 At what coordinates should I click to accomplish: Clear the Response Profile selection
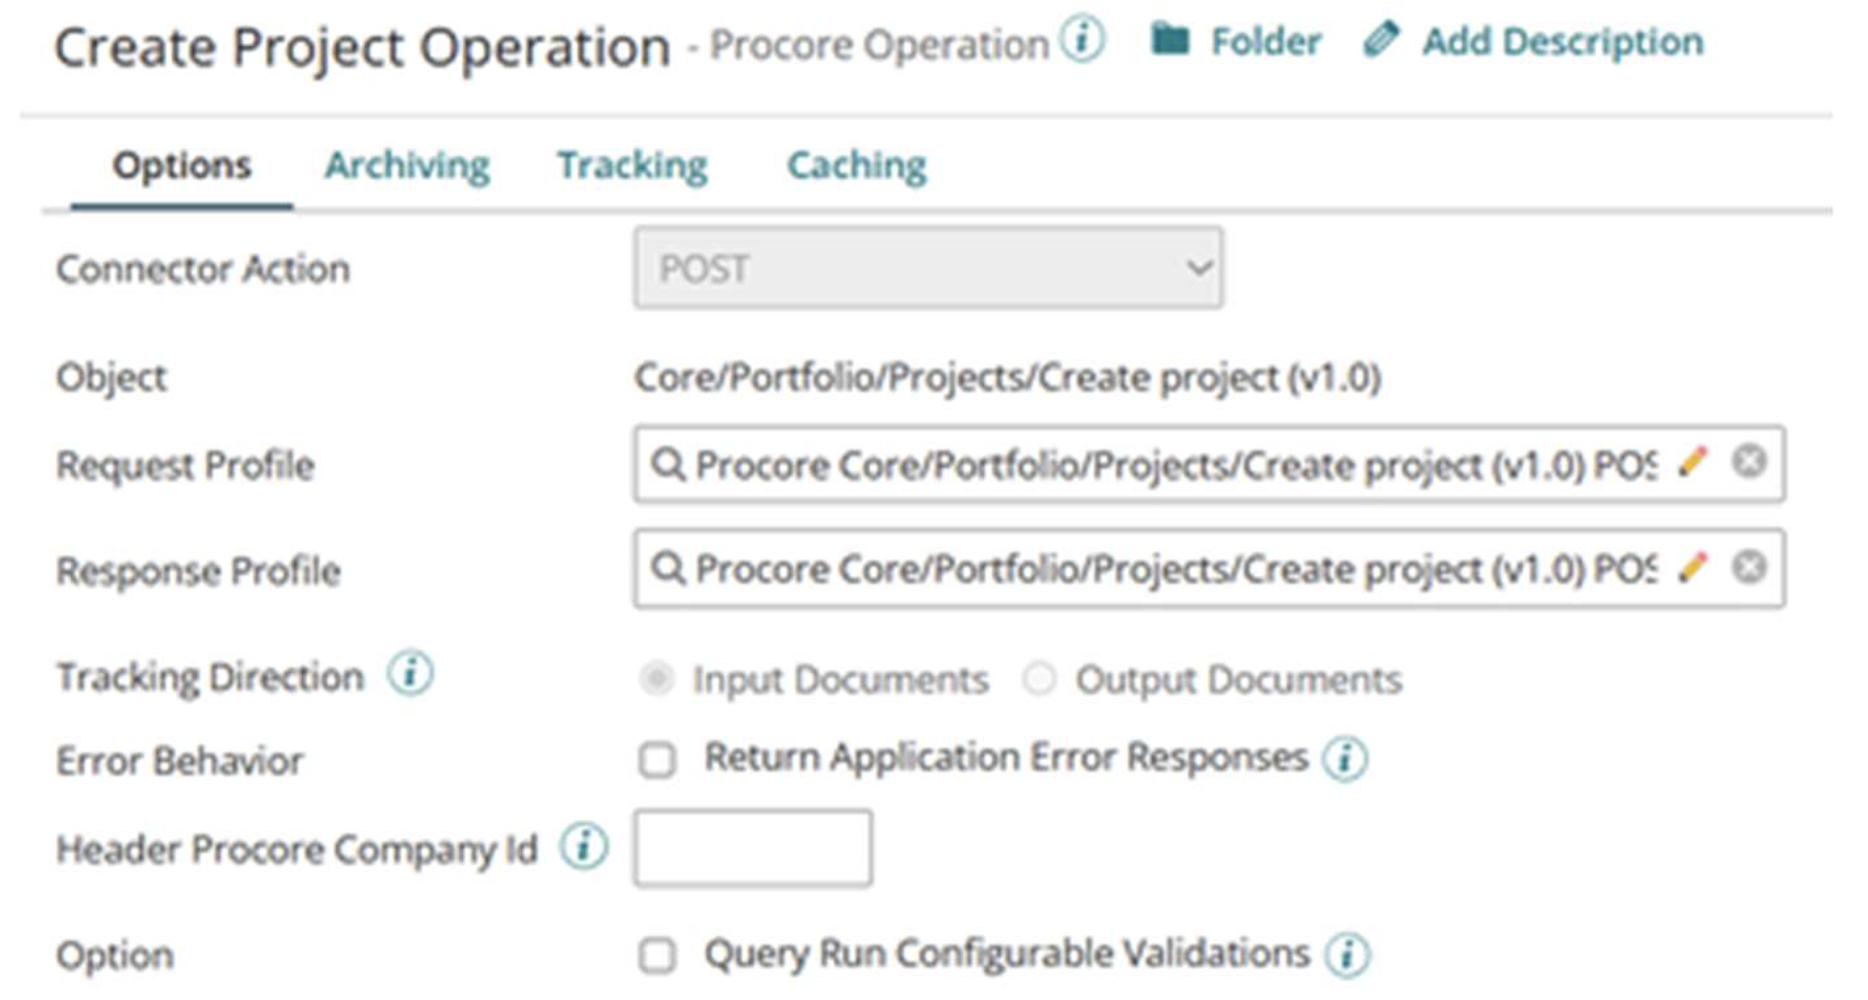1749,566
